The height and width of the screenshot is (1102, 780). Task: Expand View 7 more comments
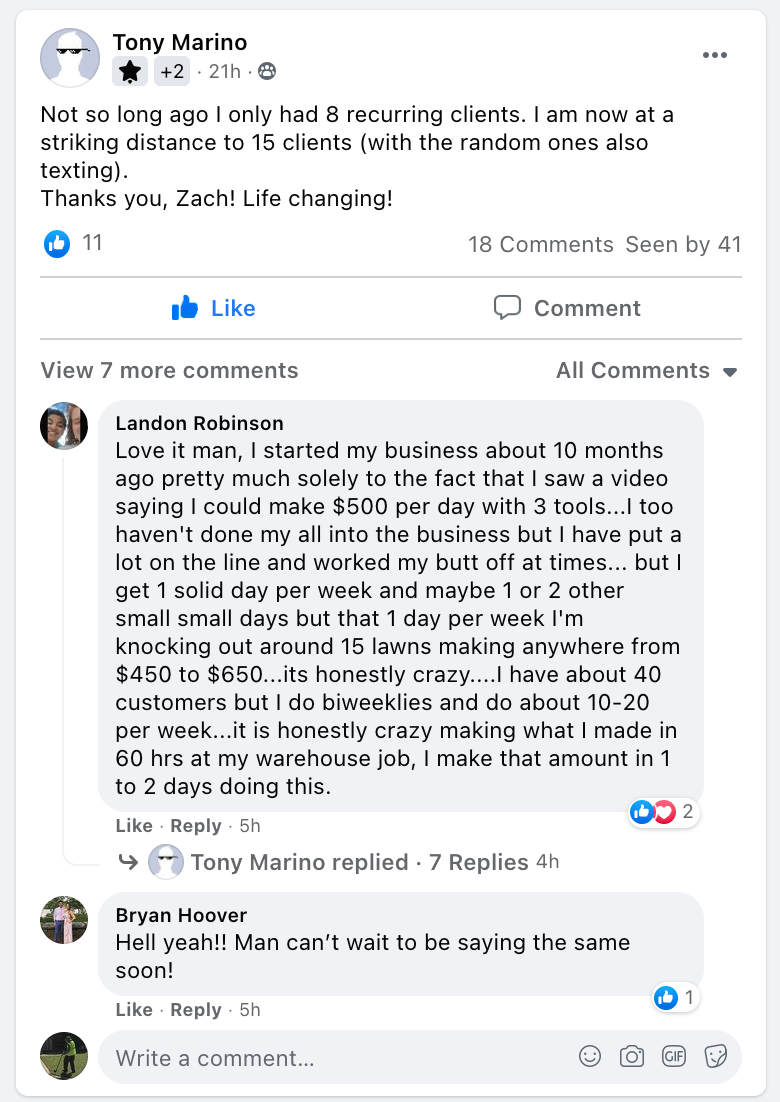click(169, 370)
